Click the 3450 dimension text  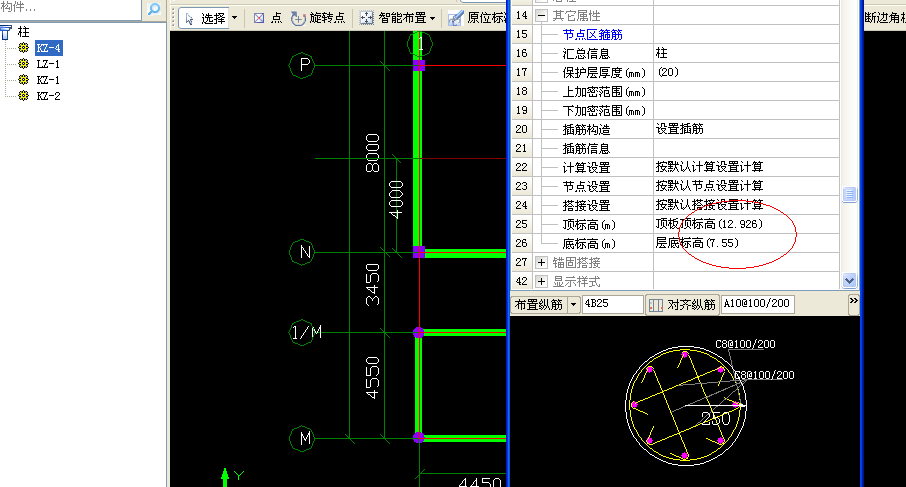tap(373, 284)
